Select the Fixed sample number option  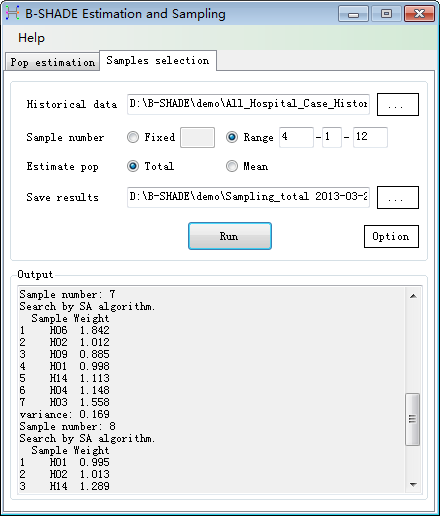click(133, 137)
